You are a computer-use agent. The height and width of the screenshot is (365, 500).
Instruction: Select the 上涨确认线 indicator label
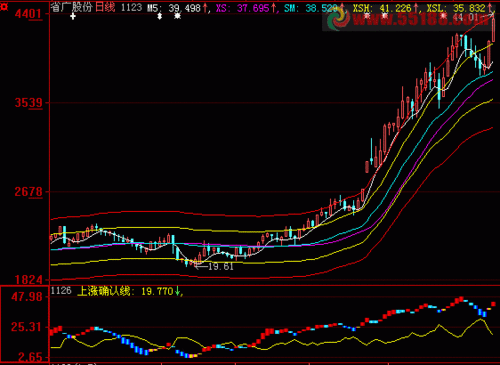103,291
